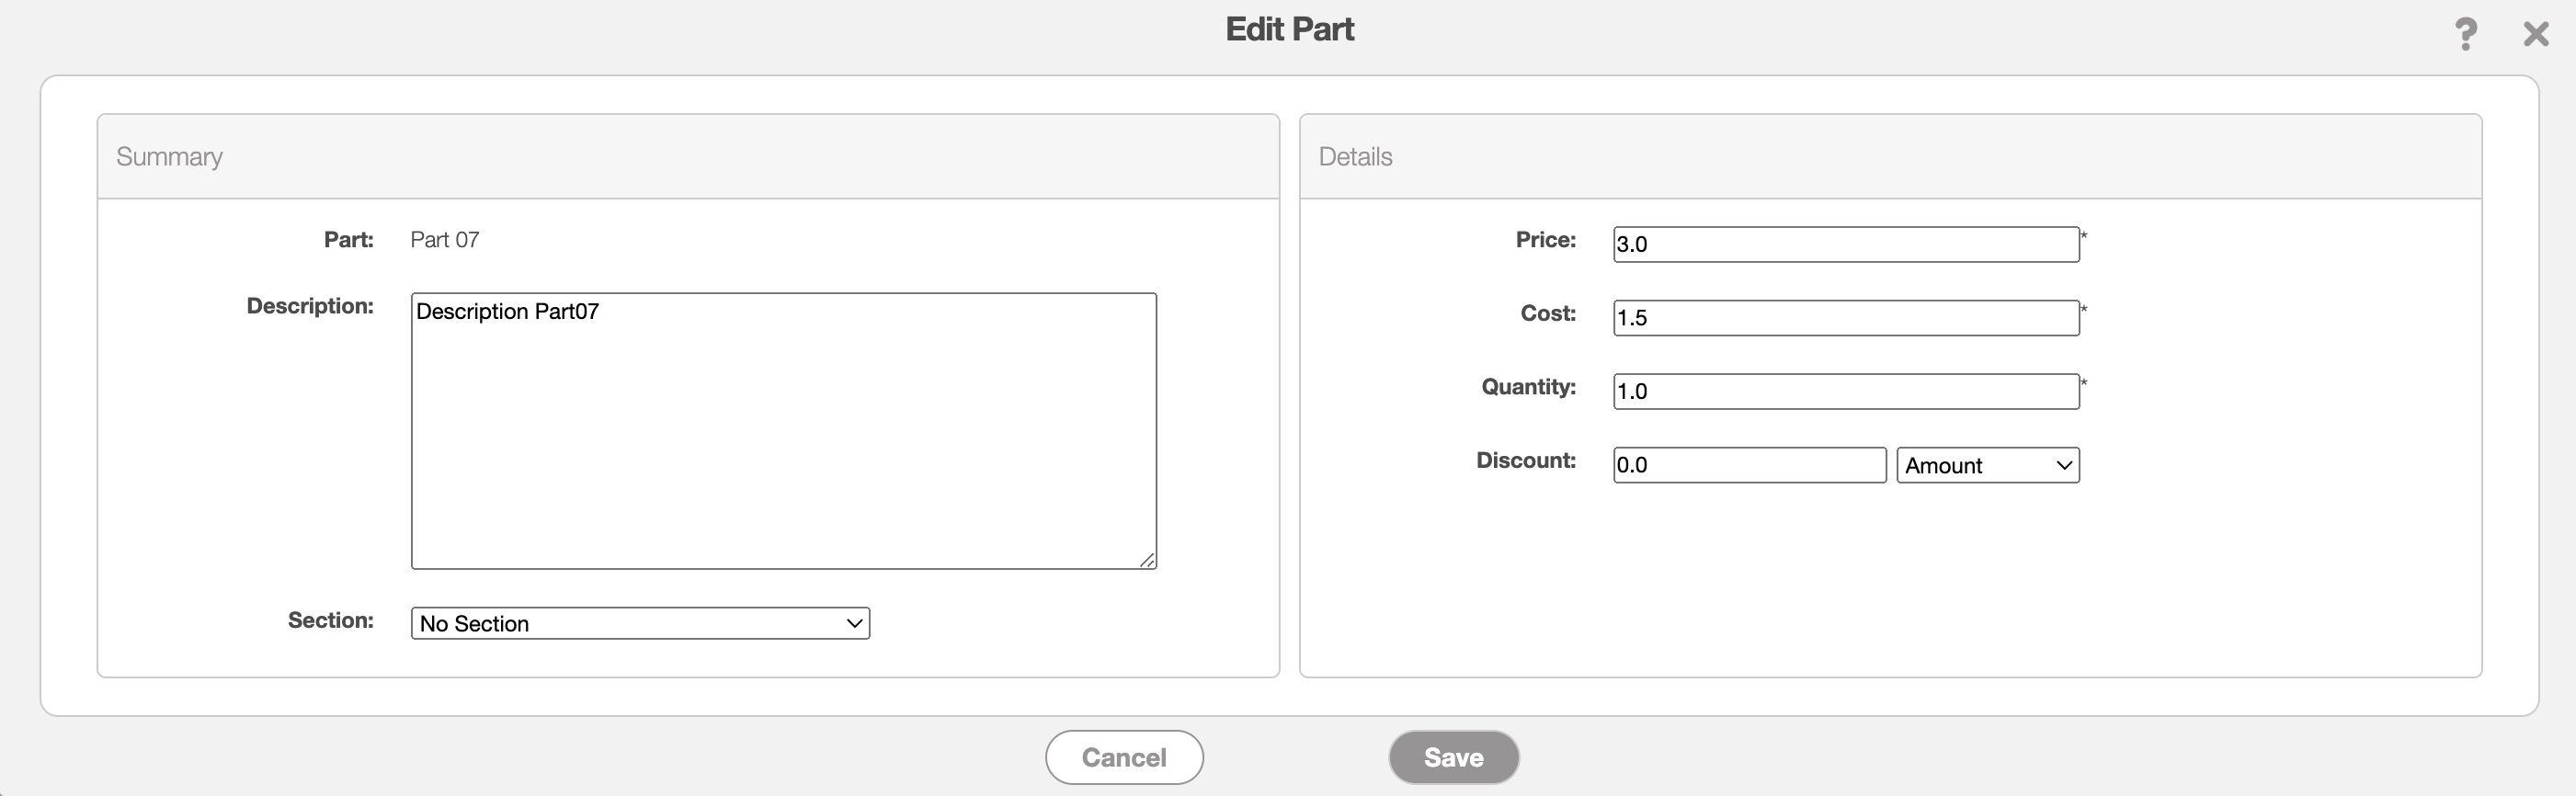Click the Description field label
Screen dimensions: 2576x796
[310, 306]
